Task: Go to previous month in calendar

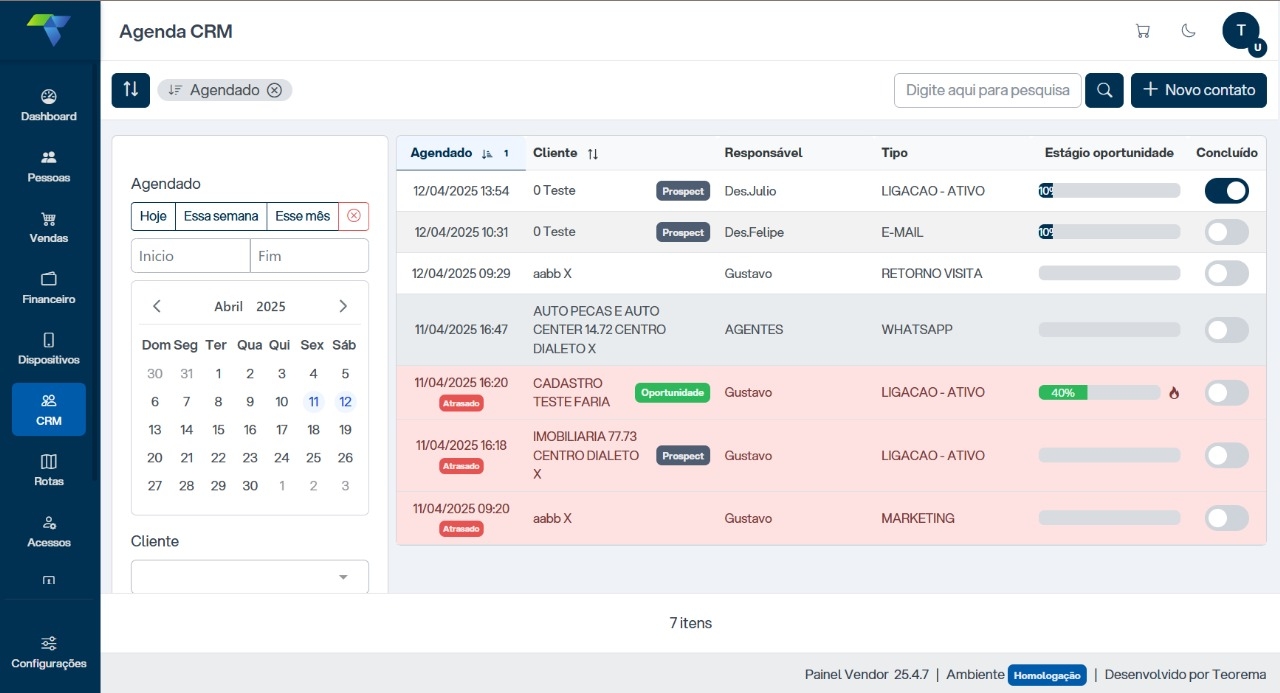Action: click(x=157, y=307)
